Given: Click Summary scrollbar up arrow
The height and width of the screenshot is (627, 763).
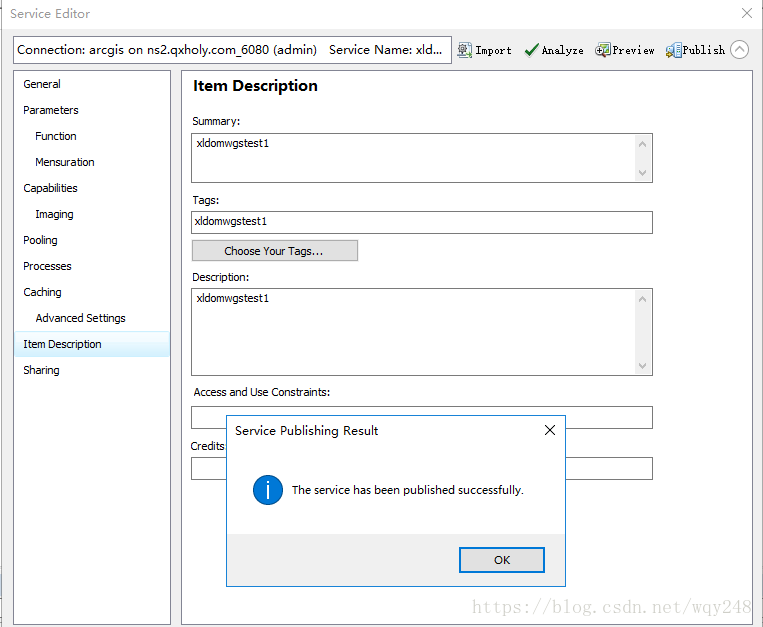Looking at the screenshot, I should point(642,144).
